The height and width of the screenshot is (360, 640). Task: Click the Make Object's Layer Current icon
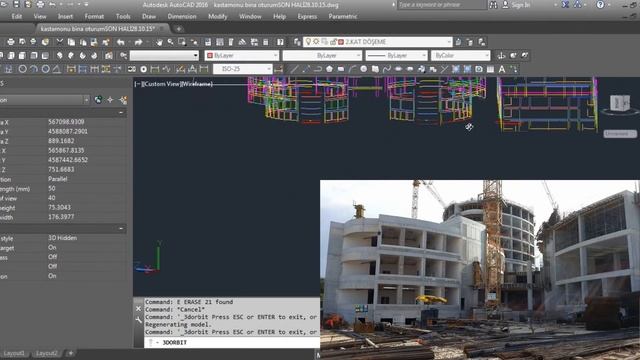tap(458, 42)
